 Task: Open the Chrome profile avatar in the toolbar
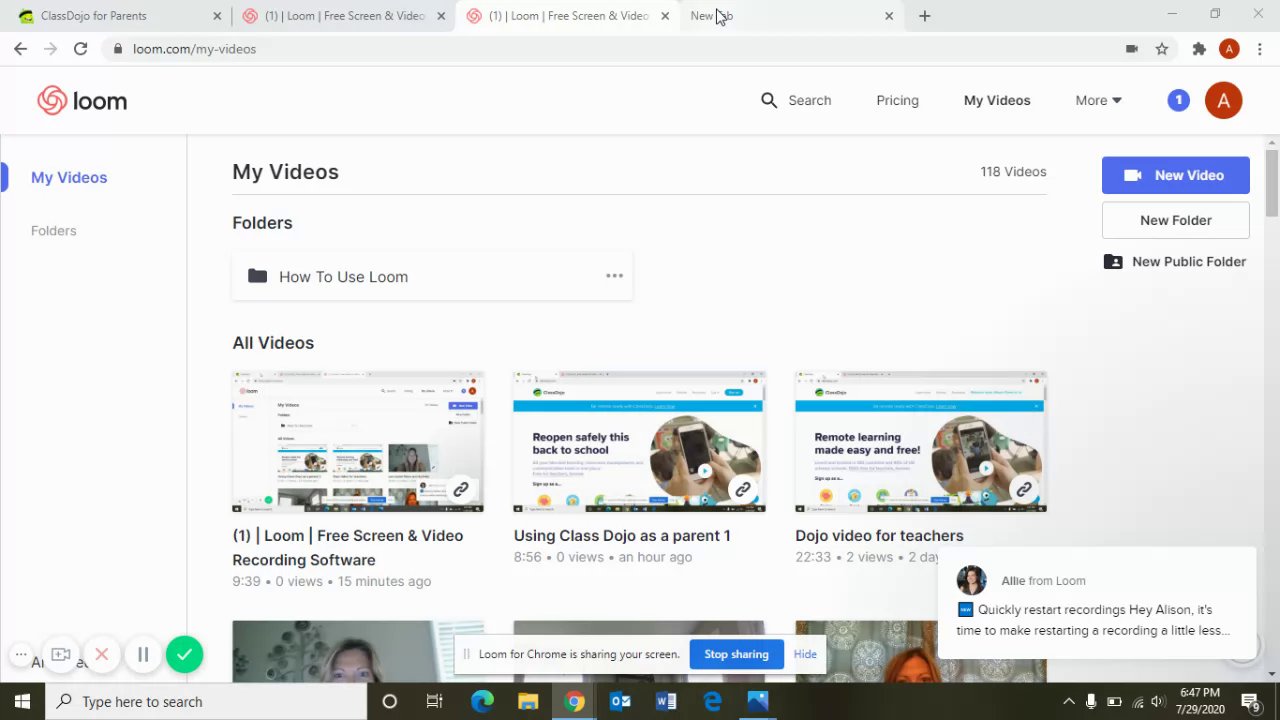pyautogui.click(x=1230, y=48)
